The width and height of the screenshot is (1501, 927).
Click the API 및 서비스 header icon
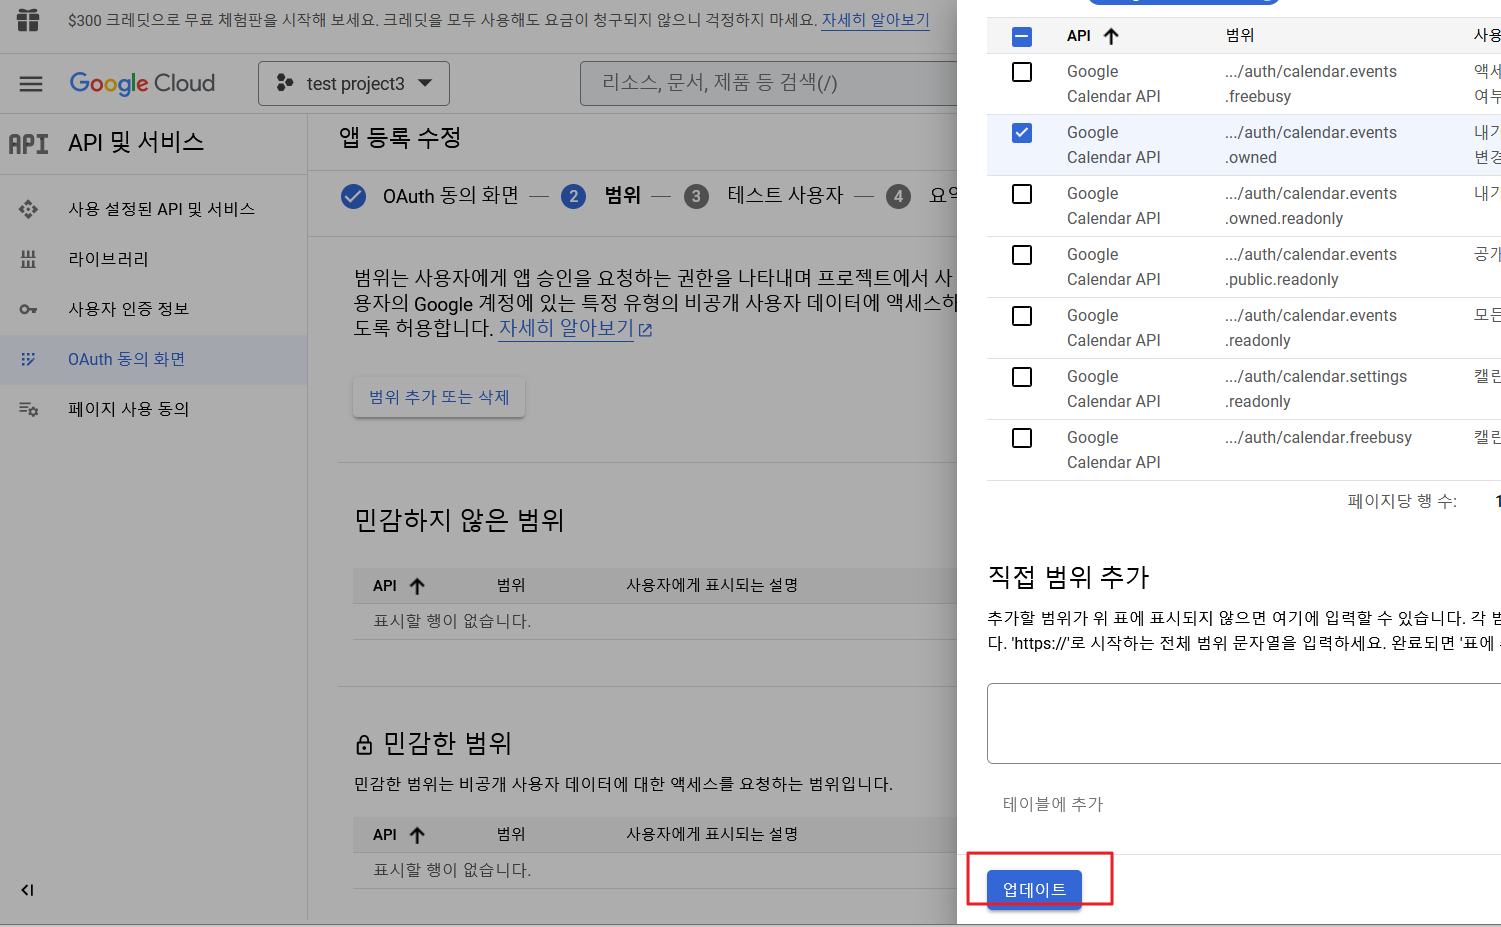28,144
